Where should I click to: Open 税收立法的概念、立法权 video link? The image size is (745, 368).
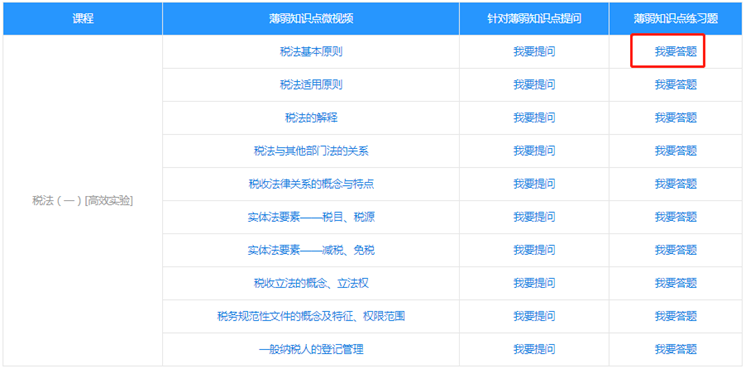(311, 283)
